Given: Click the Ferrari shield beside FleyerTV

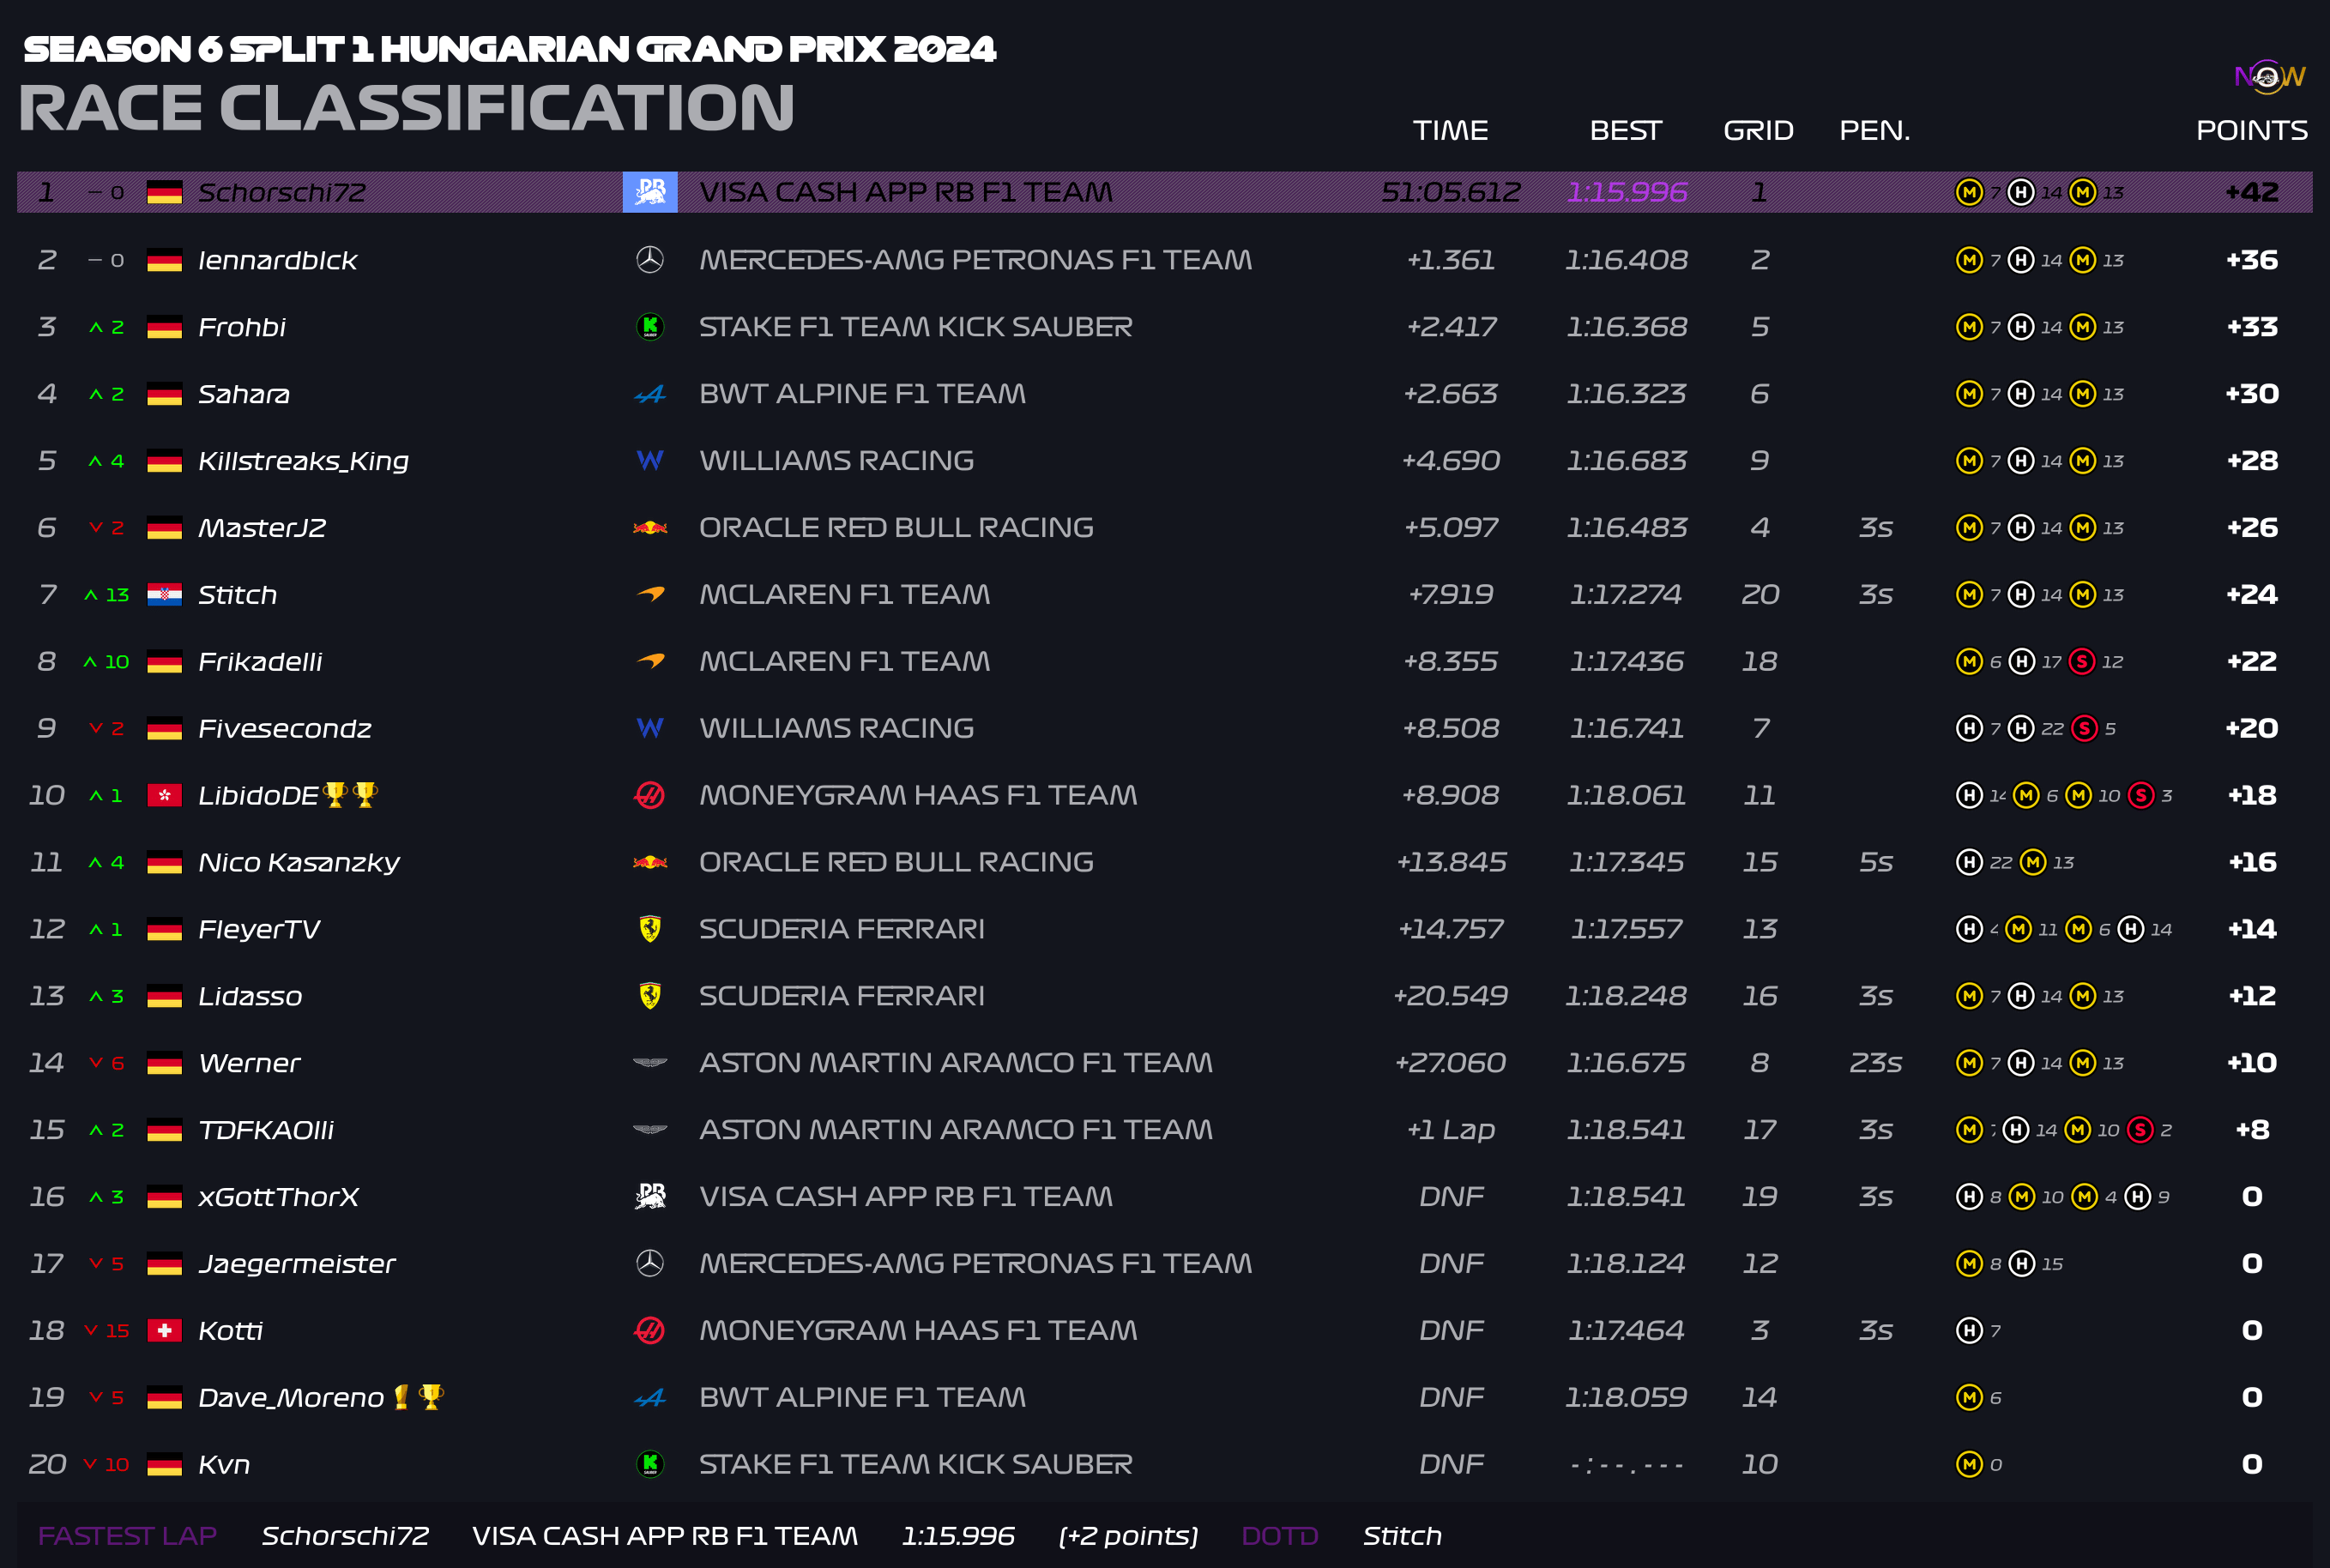Looking at the screenshot, I should [650, 929].
